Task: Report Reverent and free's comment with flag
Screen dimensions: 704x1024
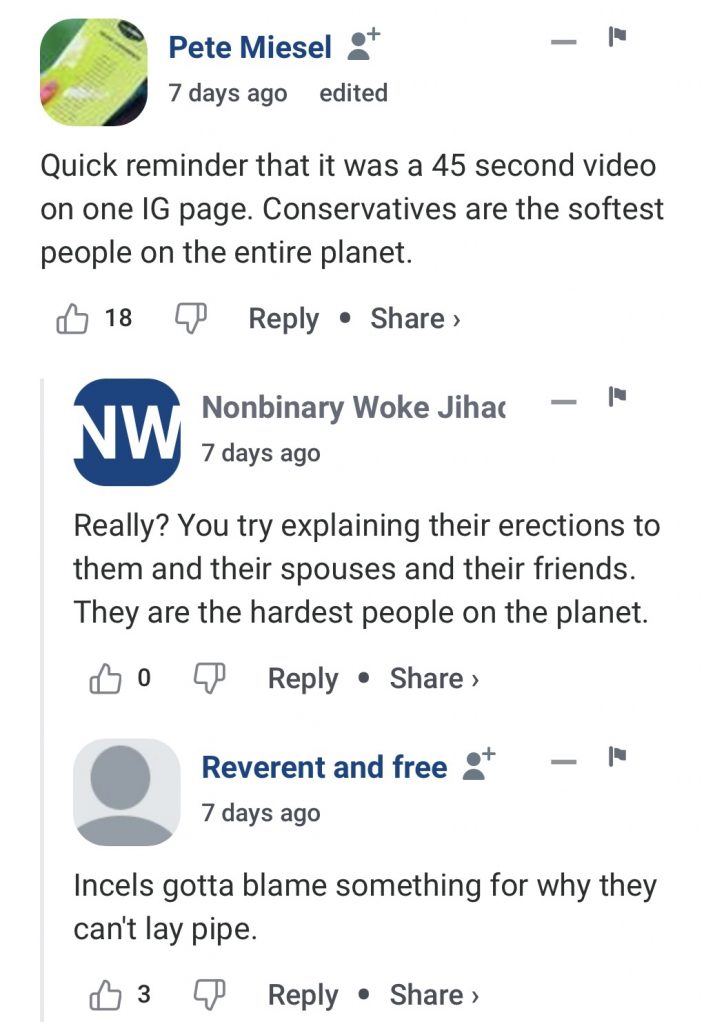Action: [x=617, y=759]
